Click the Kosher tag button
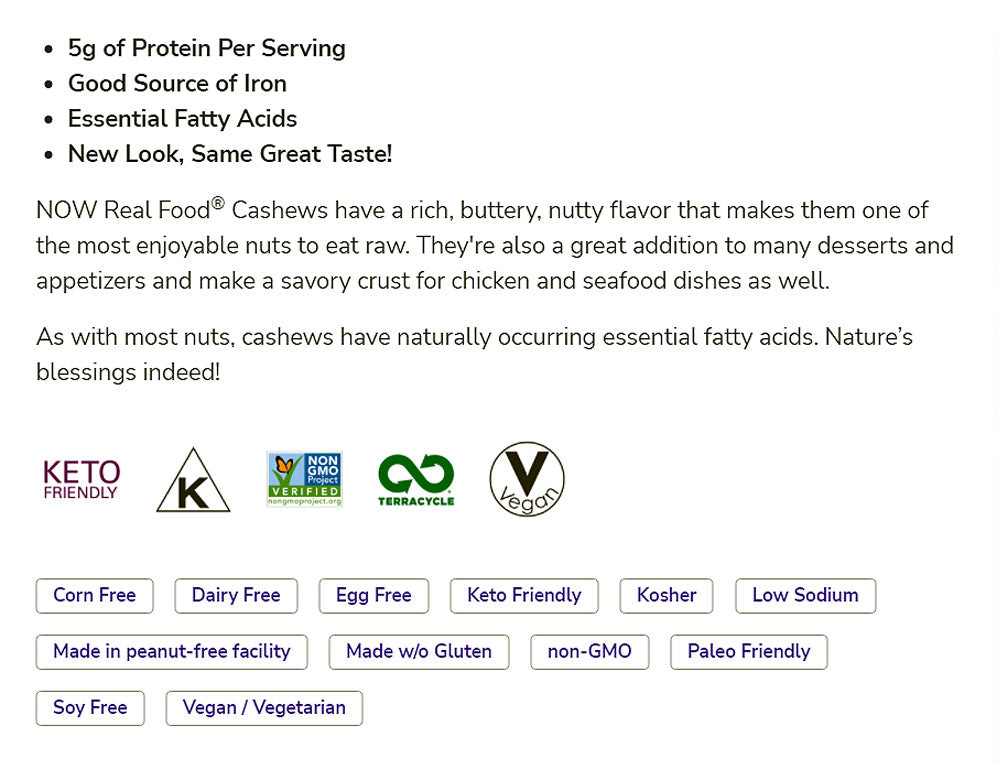This screenshot has height=763, width=1000. click(666, 595)
